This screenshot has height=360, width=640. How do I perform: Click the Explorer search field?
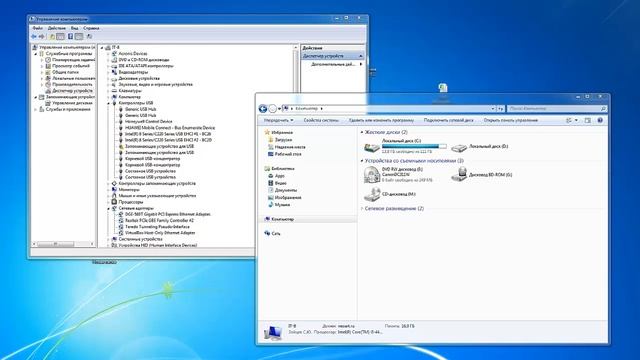557,109
